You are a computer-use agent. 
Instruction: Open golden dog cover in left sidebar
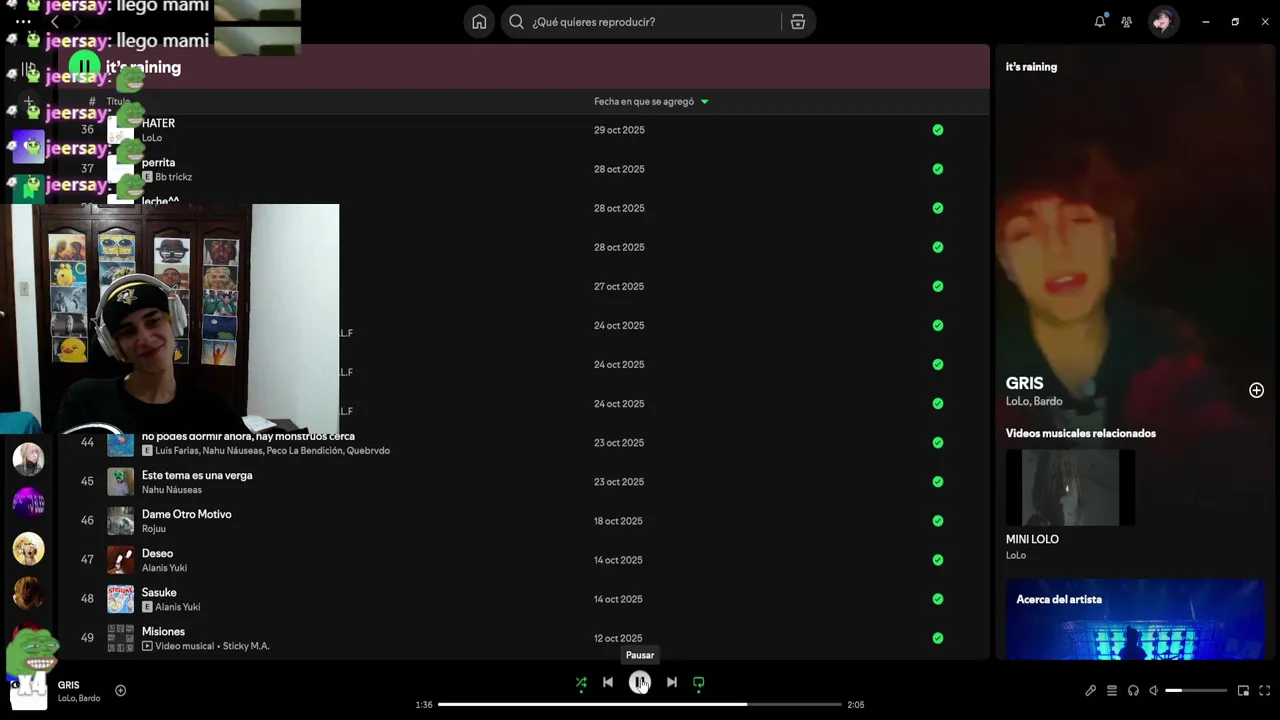pos(28,548)
